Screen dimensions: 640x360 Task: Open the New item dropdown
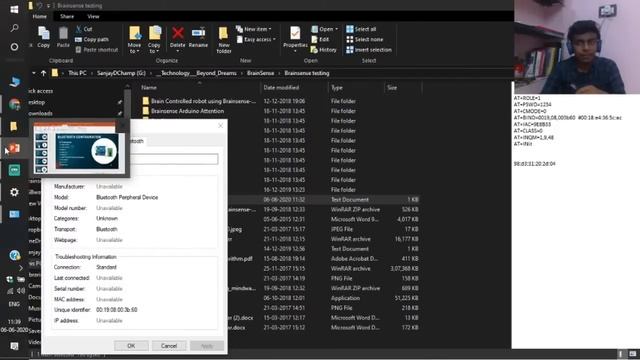pos(253,29)
